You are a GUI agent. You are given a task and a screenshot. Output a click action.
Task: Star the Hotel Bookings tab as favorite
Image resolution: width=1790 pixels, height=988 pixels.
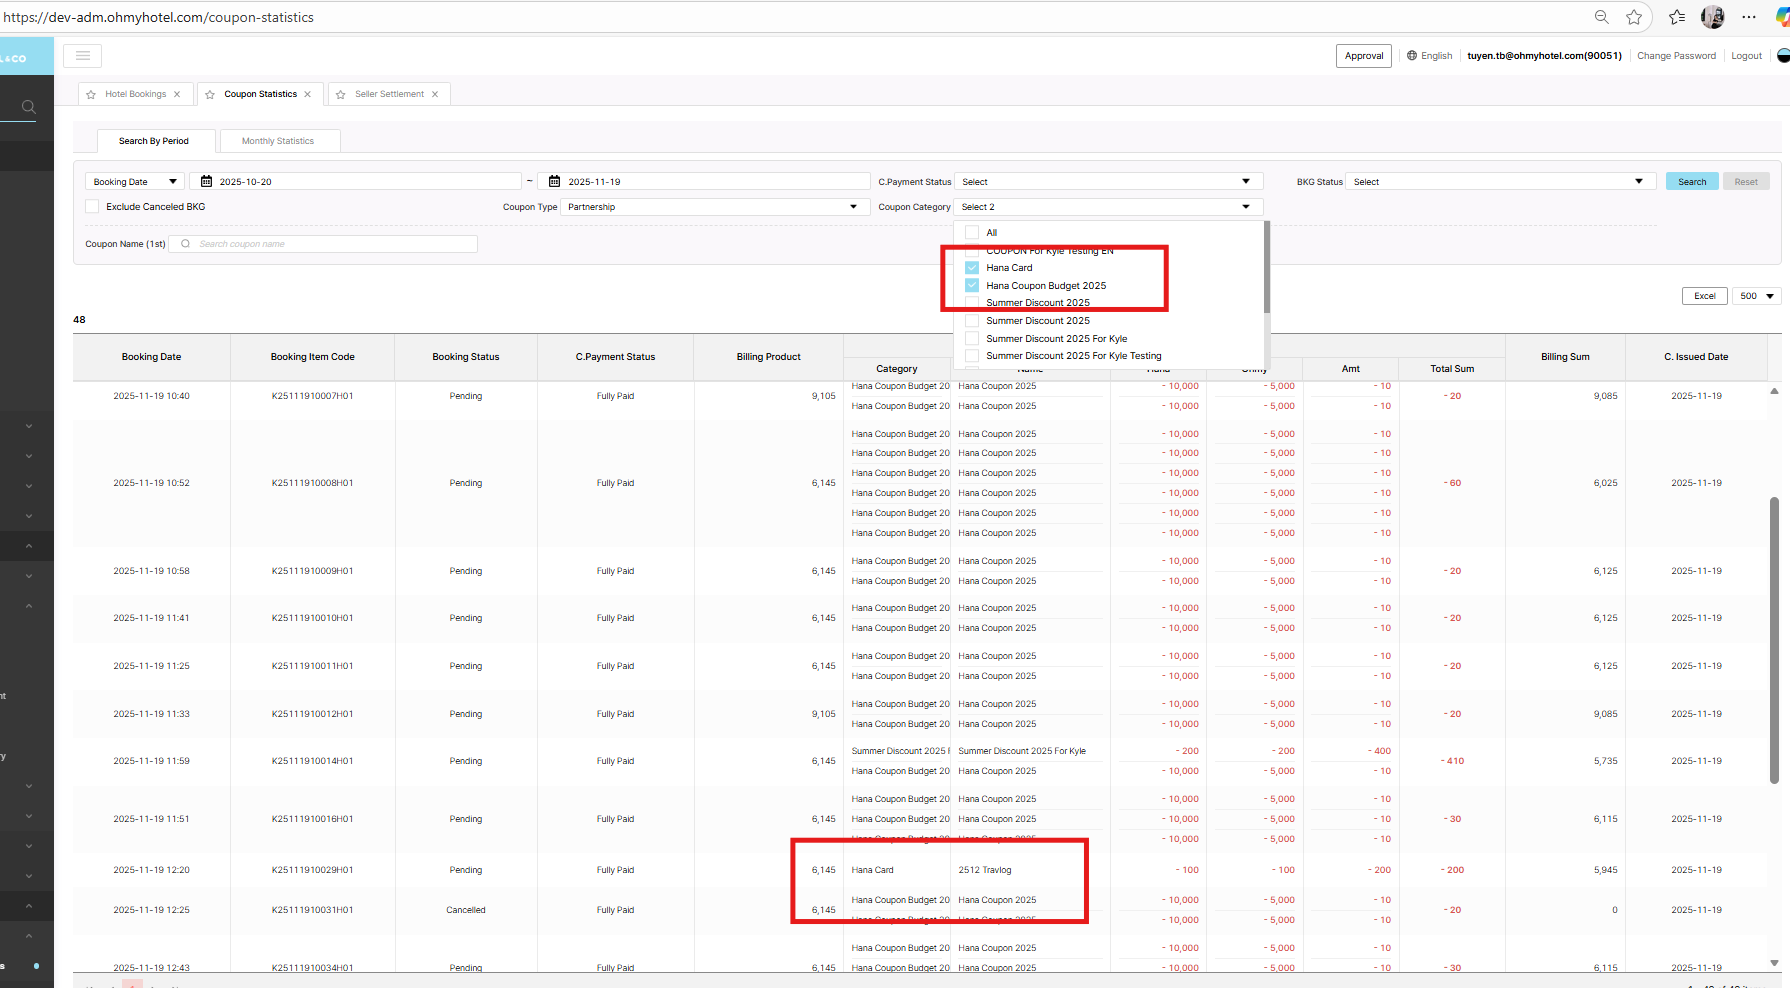point(91,95)
